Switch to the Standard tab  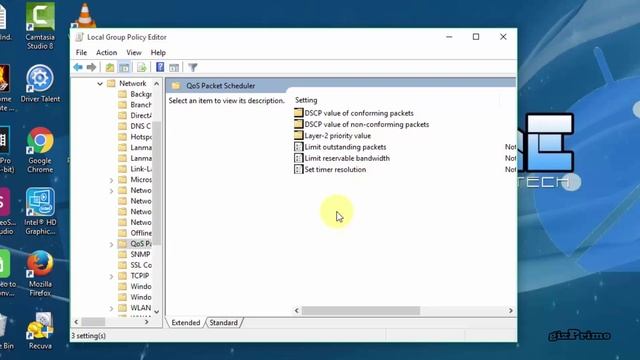point(223,322)
